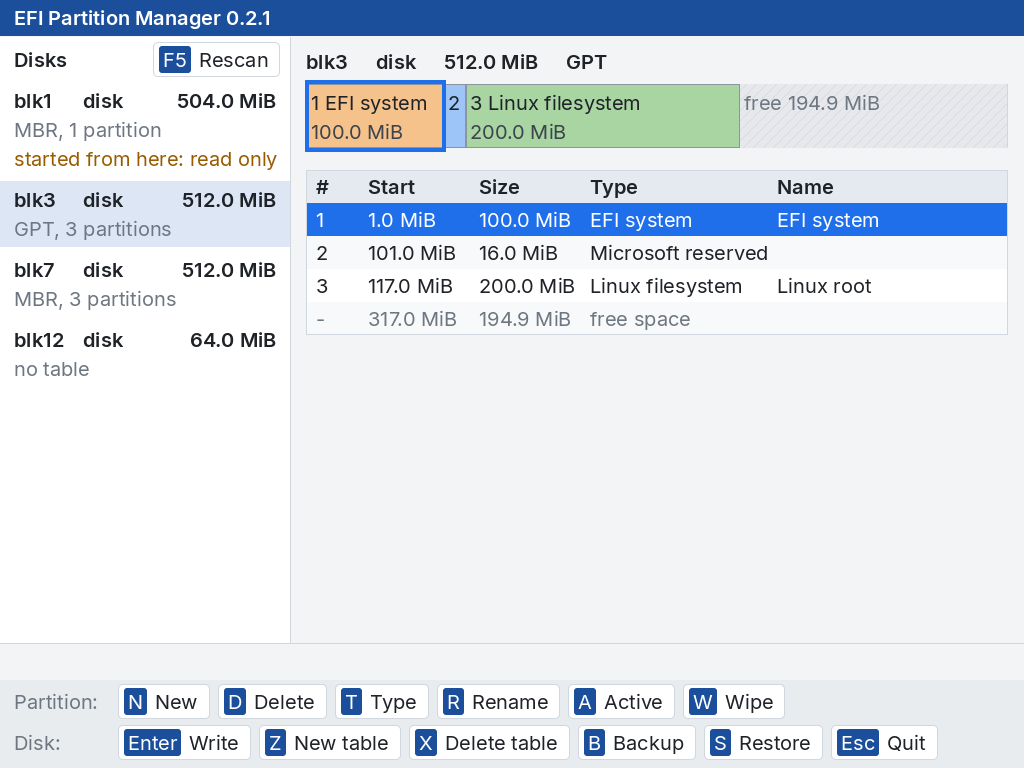Click the X Delete table button
The width and height of the screenshot is (1024, 768).
click(x=489, y=743)
